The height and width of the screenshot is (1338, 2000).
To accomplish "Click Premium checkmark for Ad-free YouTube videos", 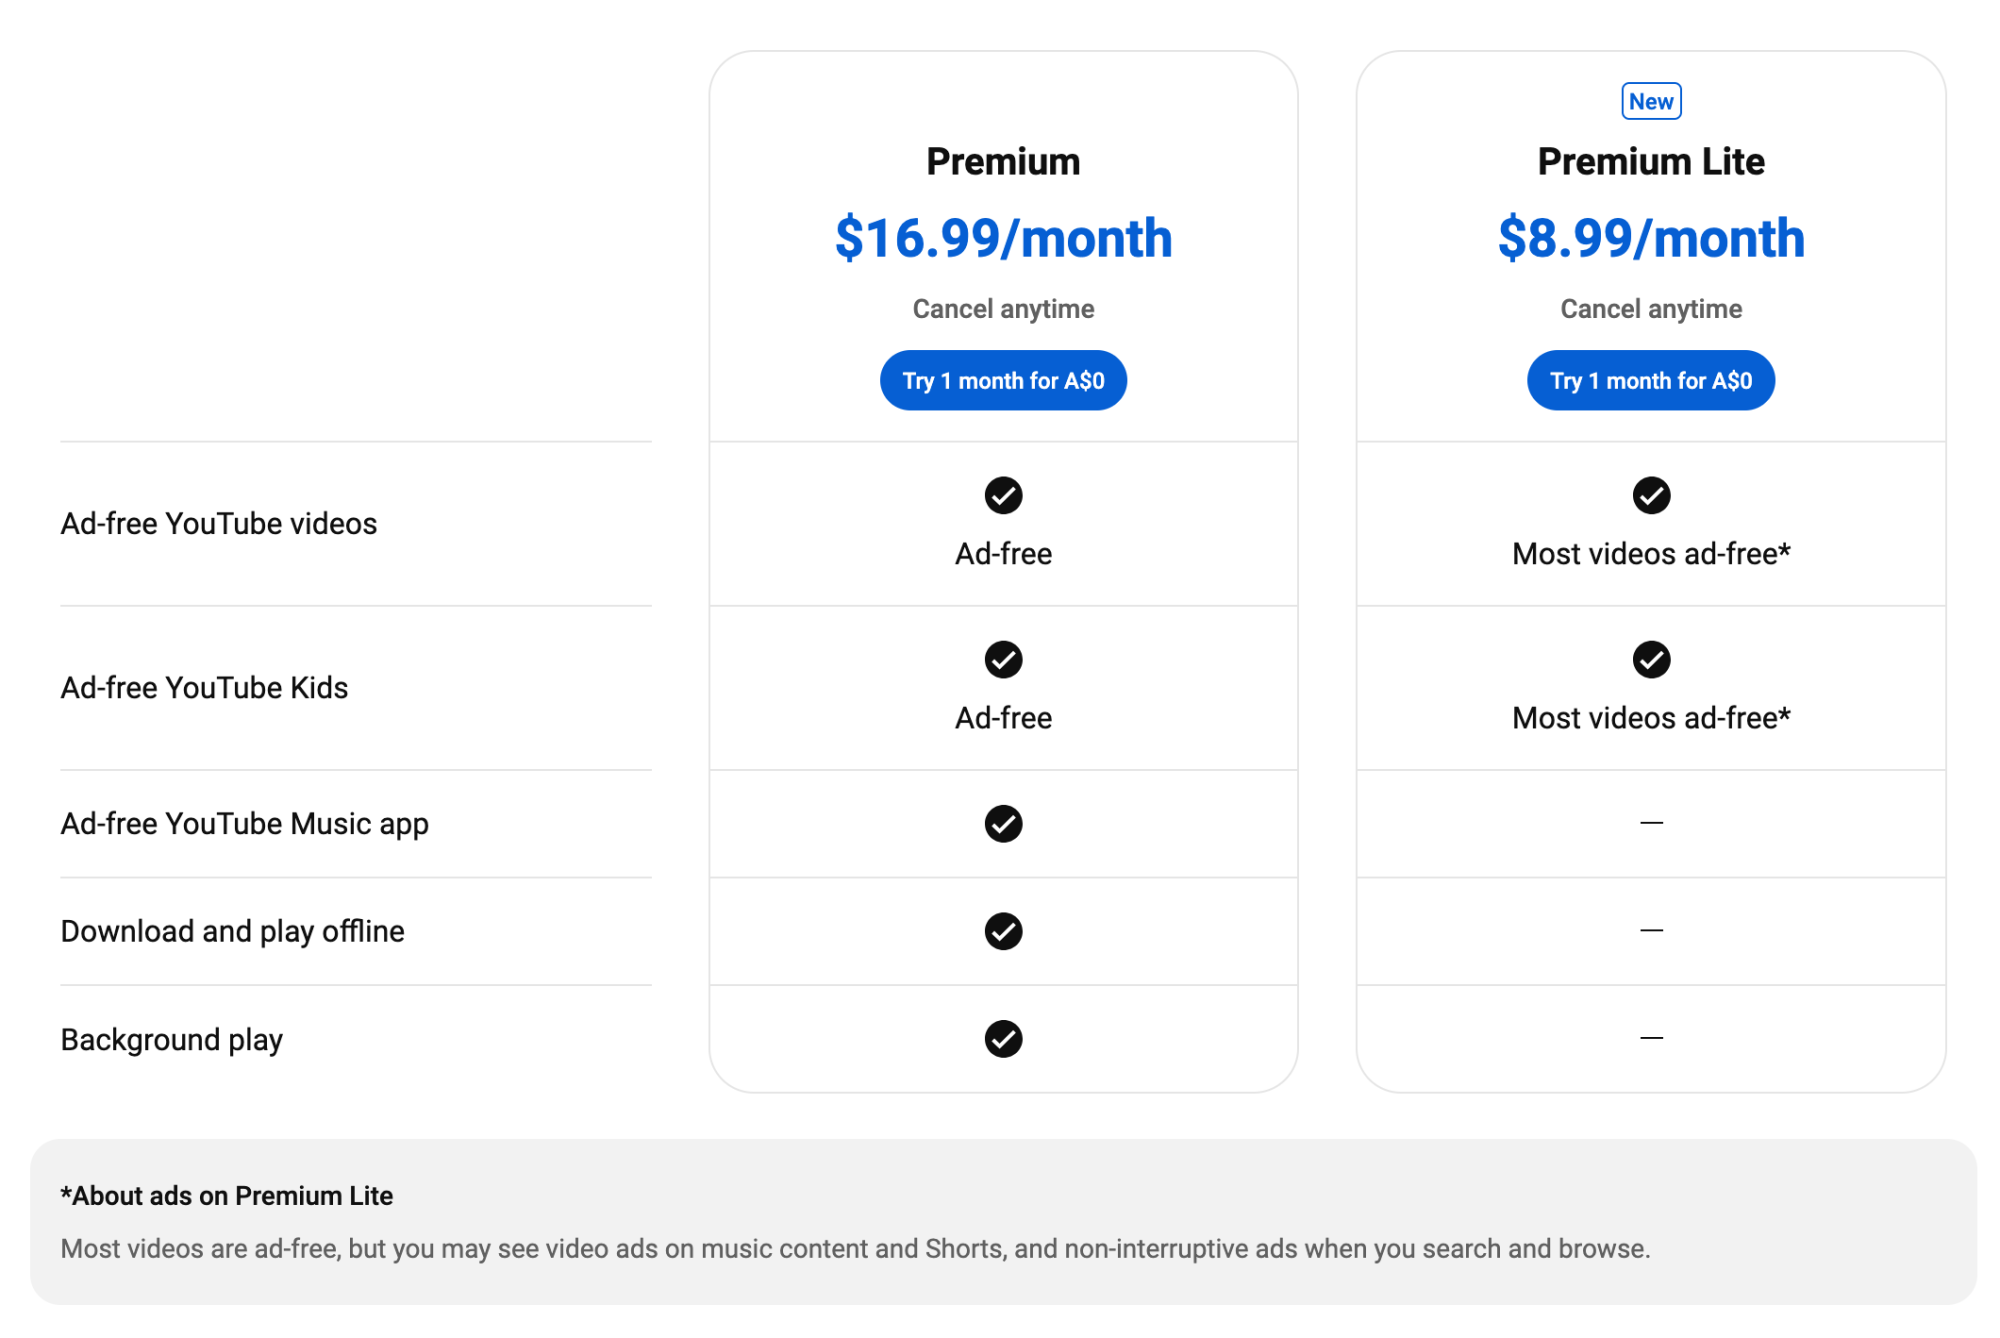I will 1003,495.
